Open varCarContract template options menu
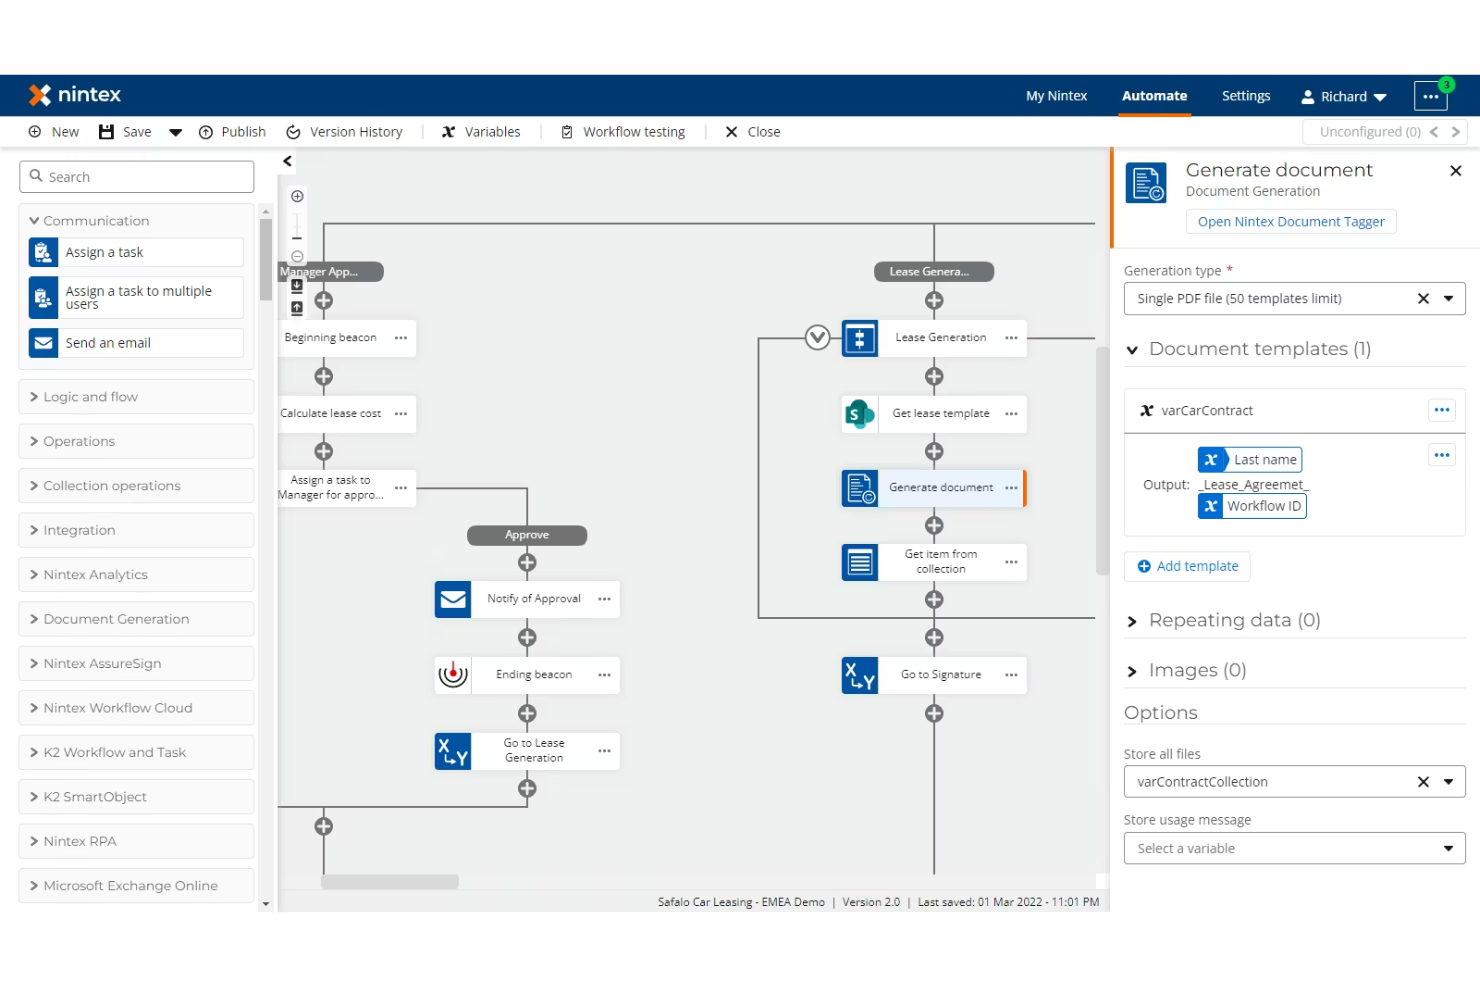This screenshot has width=1480, height=987. tap(1441, 410)
